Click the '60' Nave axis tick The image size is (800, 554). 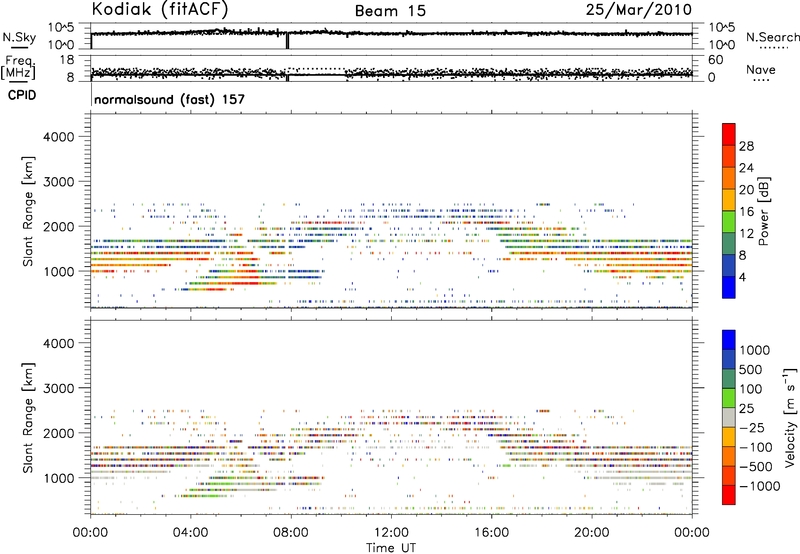pos(715,60)
